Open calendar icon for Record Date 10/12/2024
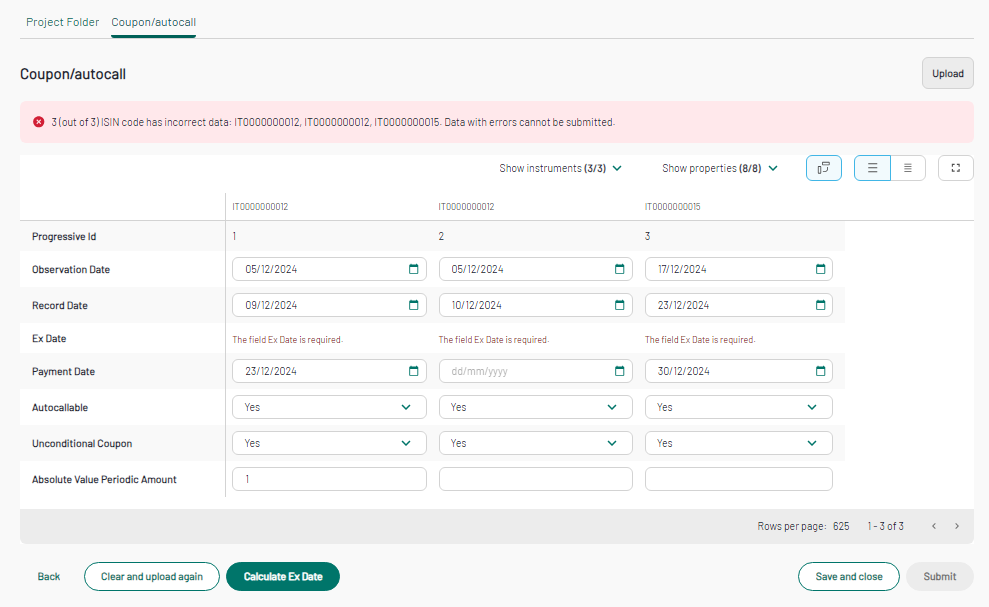This screenshot has height=607, width=989. tap(619, 305)
